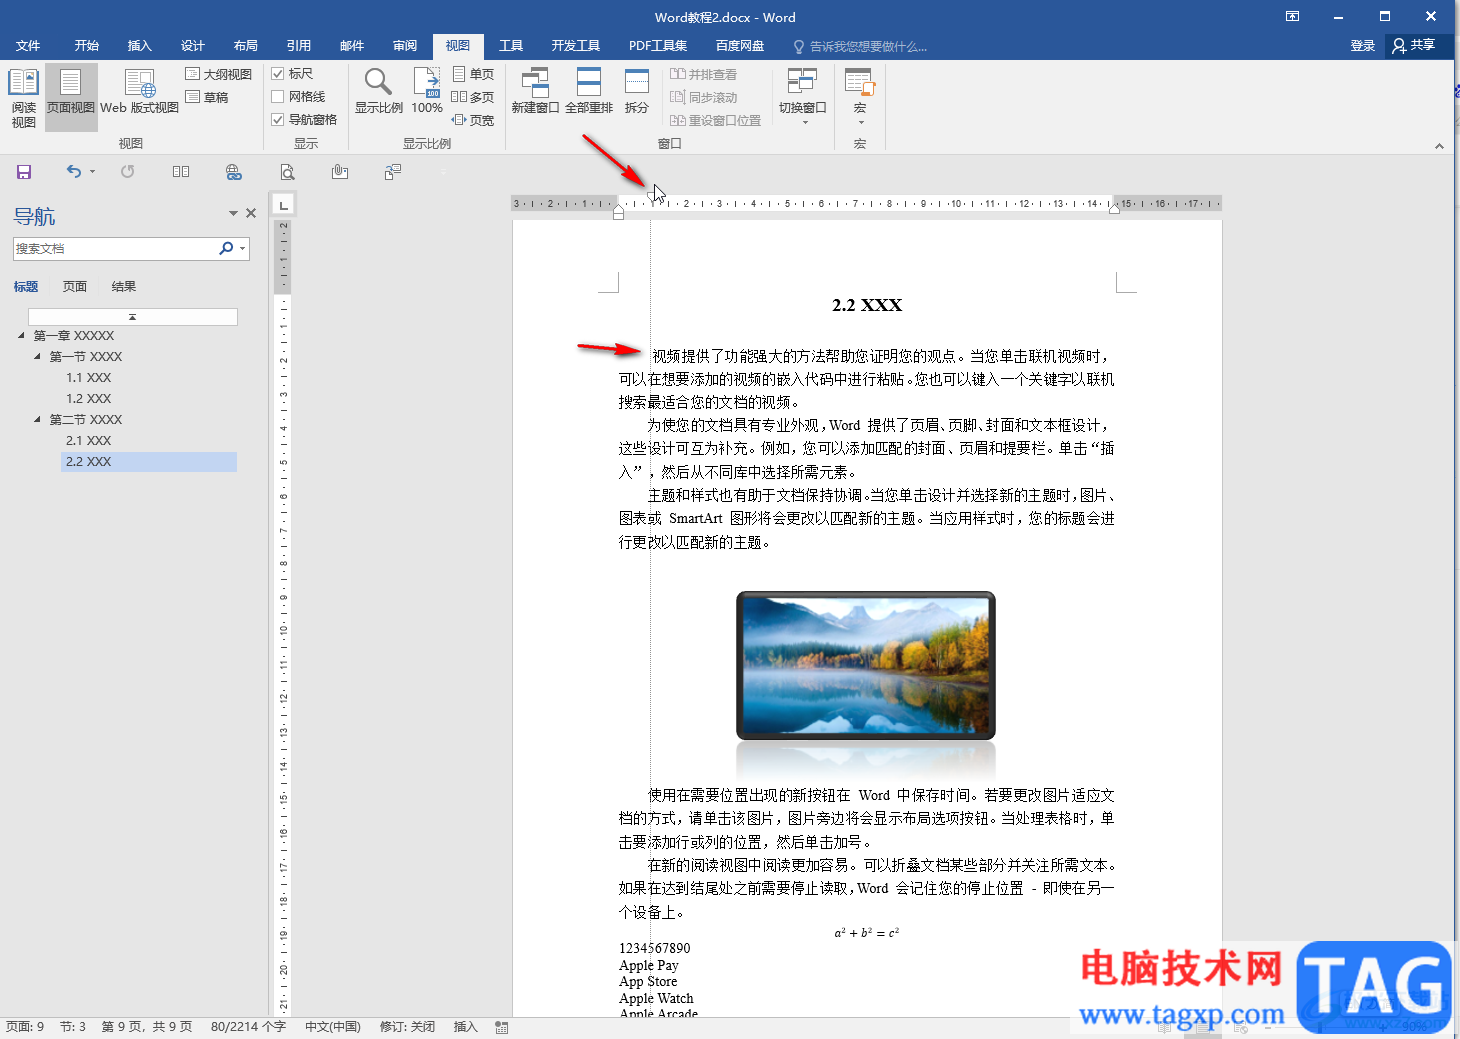Click the Macros (宏) icon

click(859, 82)
